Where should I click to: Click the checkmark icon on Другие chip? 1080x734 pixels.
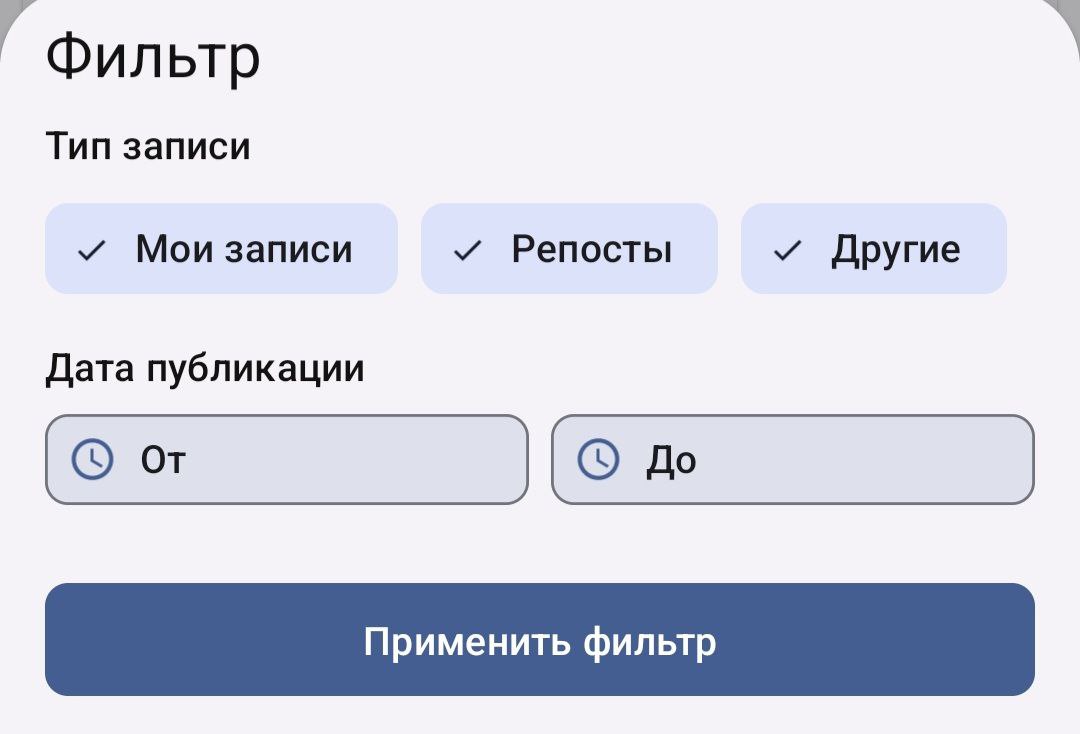click(x=787, y=250)
